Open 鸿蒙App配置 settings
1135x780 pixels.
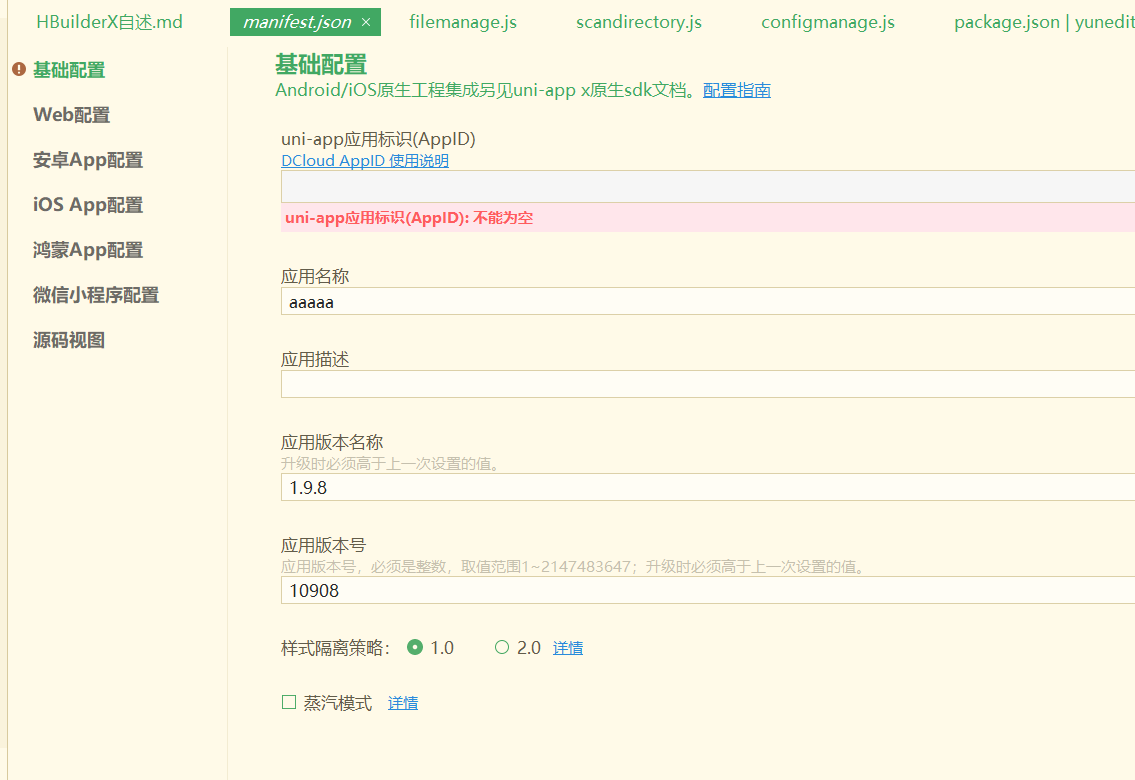coord(88,250)
